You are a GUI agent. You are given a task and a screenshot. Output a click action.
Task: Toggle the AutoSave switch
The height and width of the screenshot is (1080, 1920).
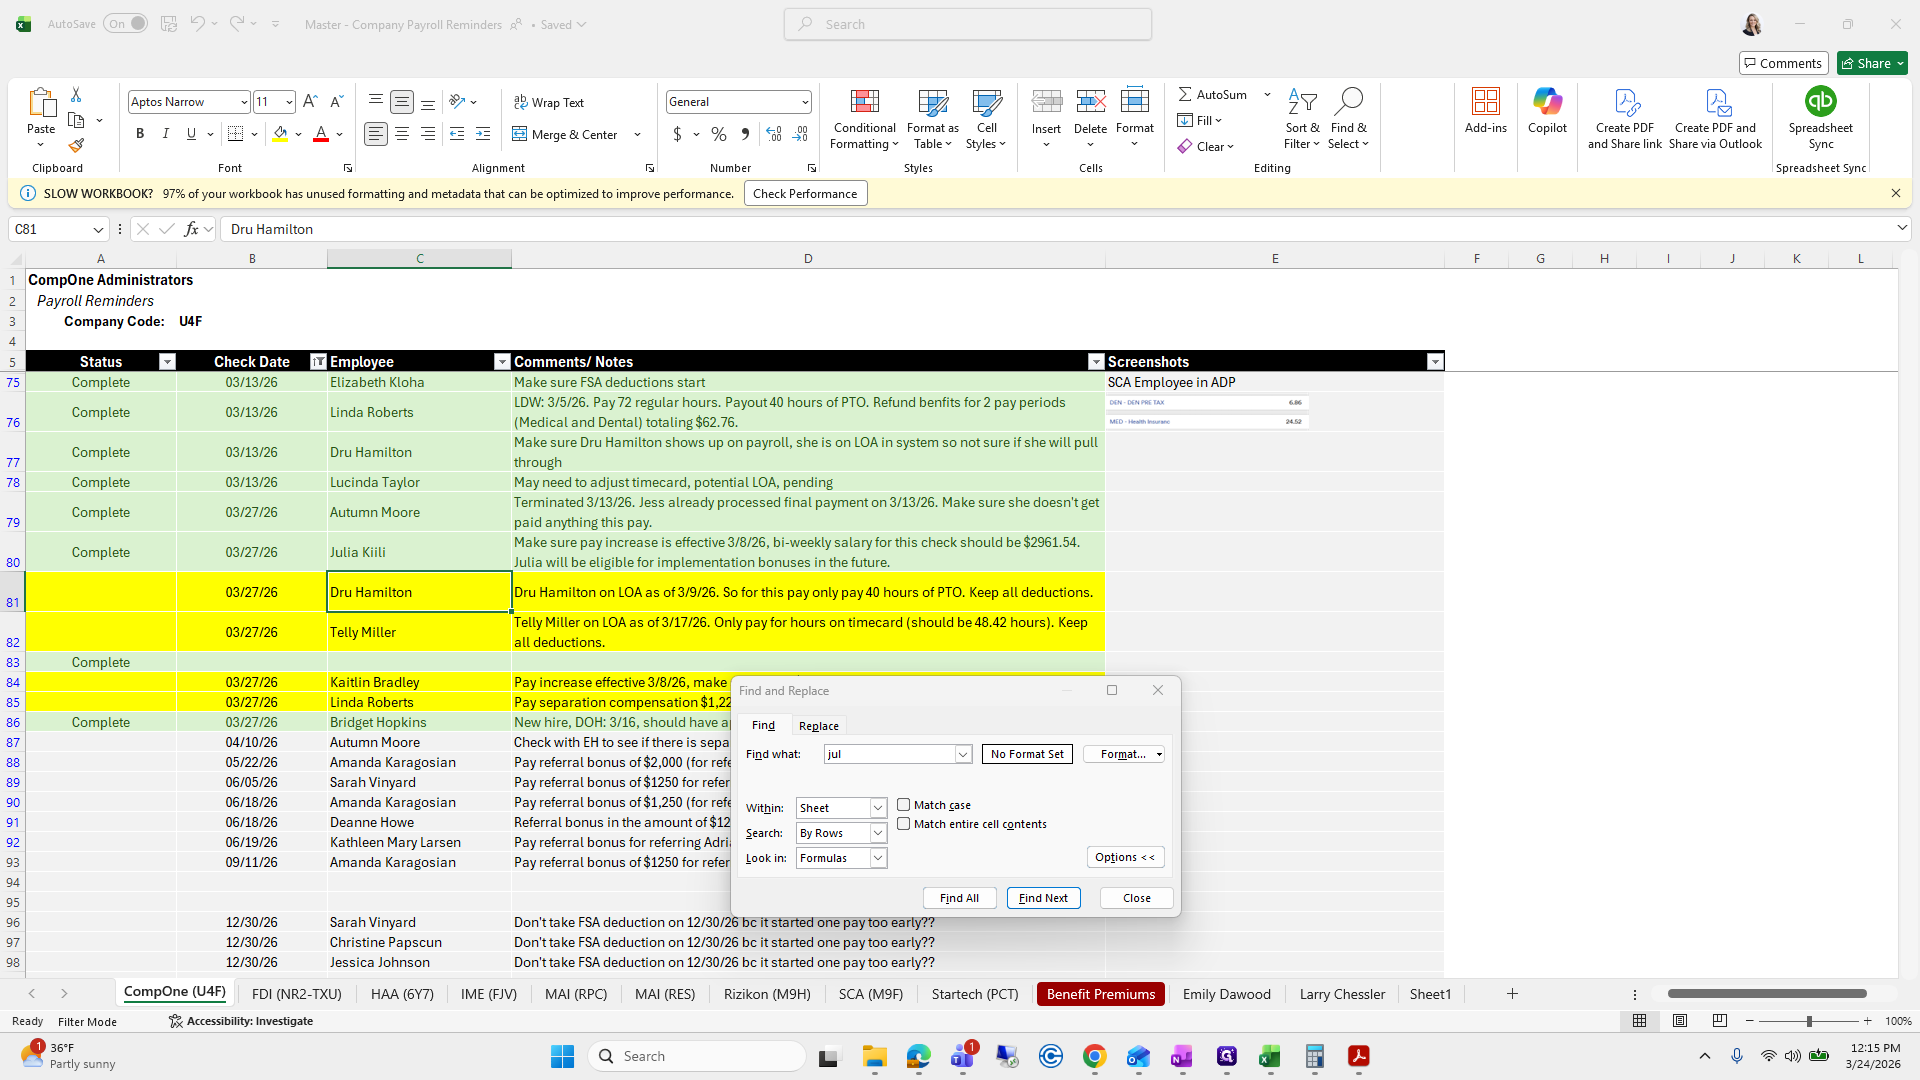pyautogui.click(x=125, y=24)
